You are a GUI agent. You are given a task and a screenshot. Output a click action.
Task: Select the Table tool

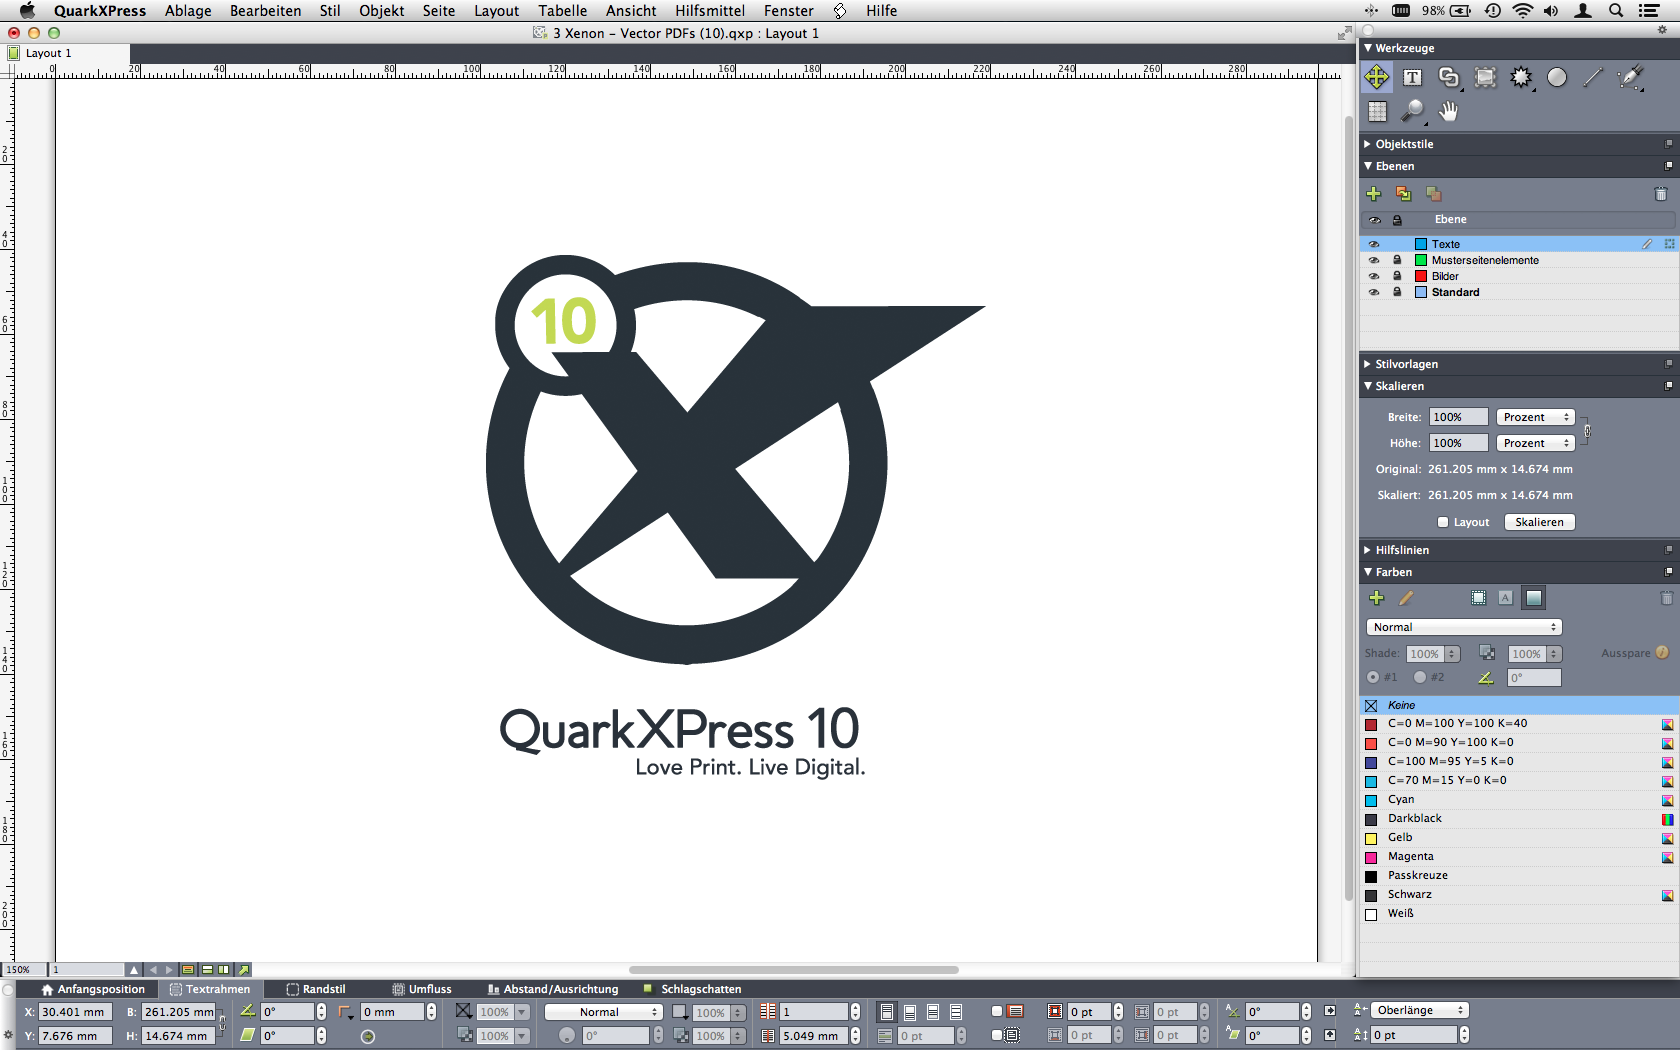1377,111
